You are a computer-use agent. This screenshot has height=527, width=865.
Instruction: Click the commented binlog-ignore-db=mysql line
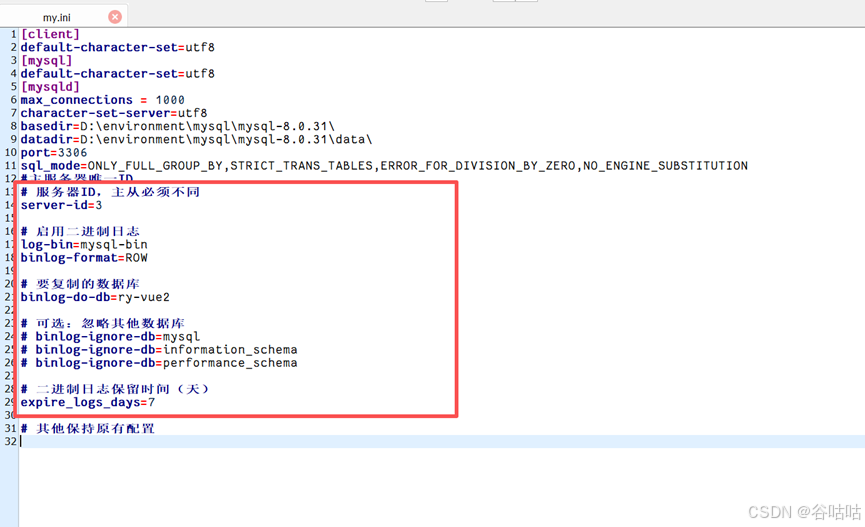[110, 337]
